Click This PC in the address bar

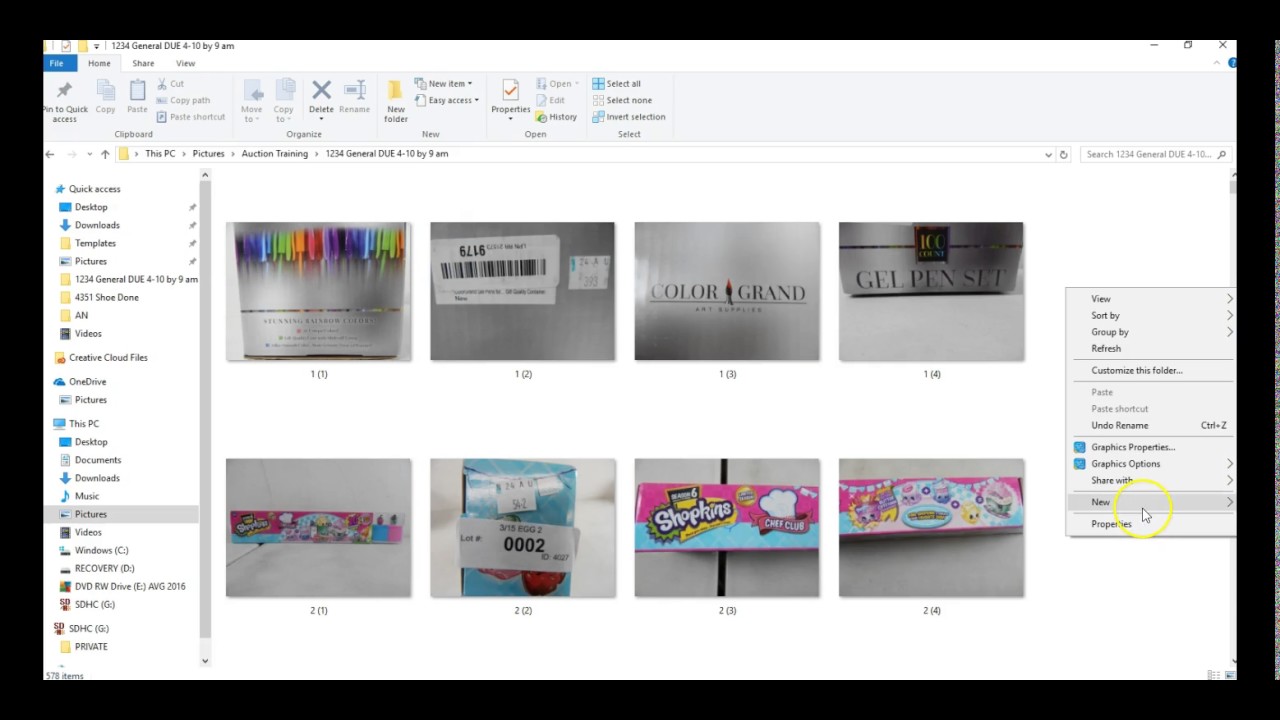point(160,154)
